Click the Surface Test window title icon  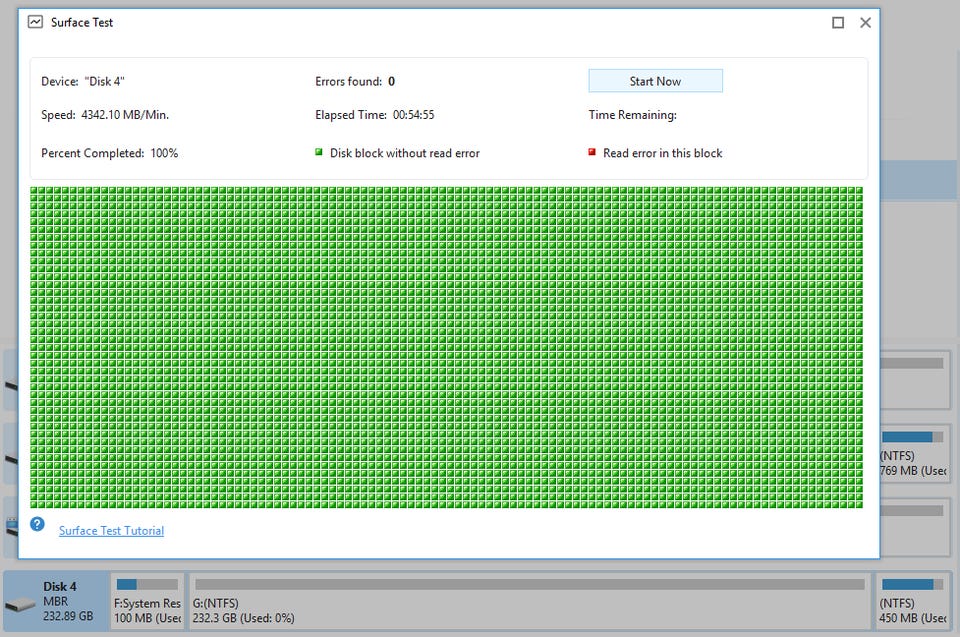[x=36, y=22]
